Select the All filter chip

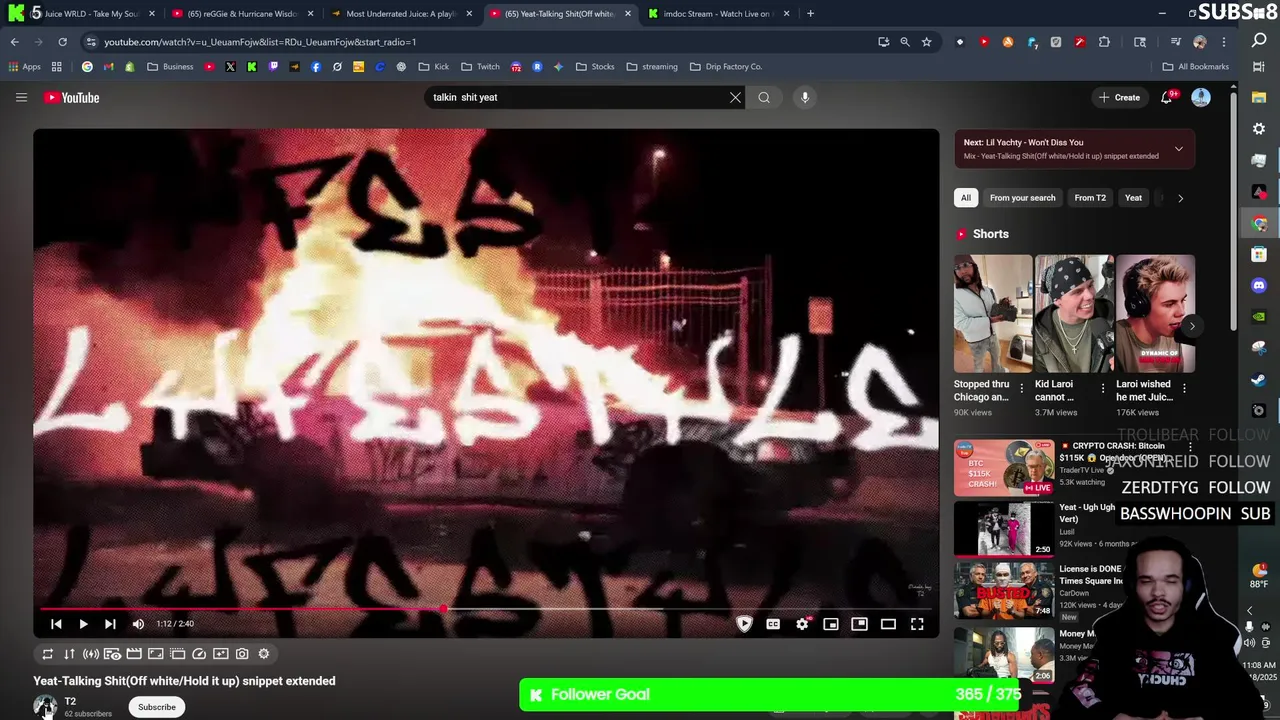click(966, 198)
